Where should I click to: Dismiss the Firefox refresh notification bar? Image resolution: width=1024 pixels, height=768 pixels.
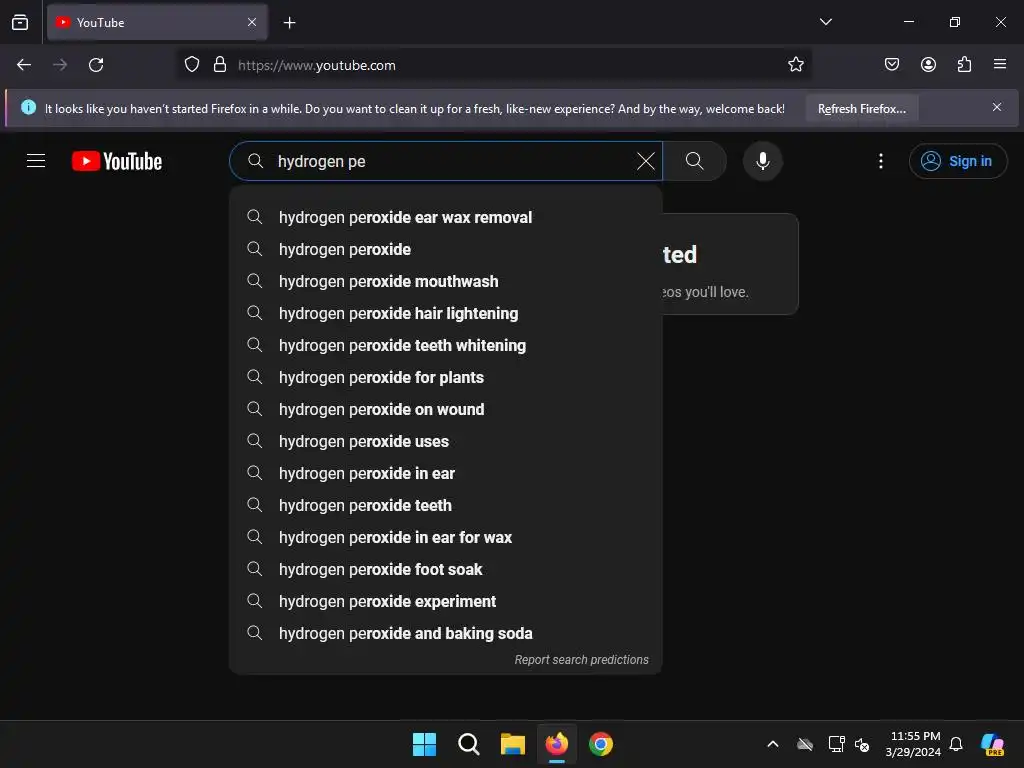click(x=997, y=107)
